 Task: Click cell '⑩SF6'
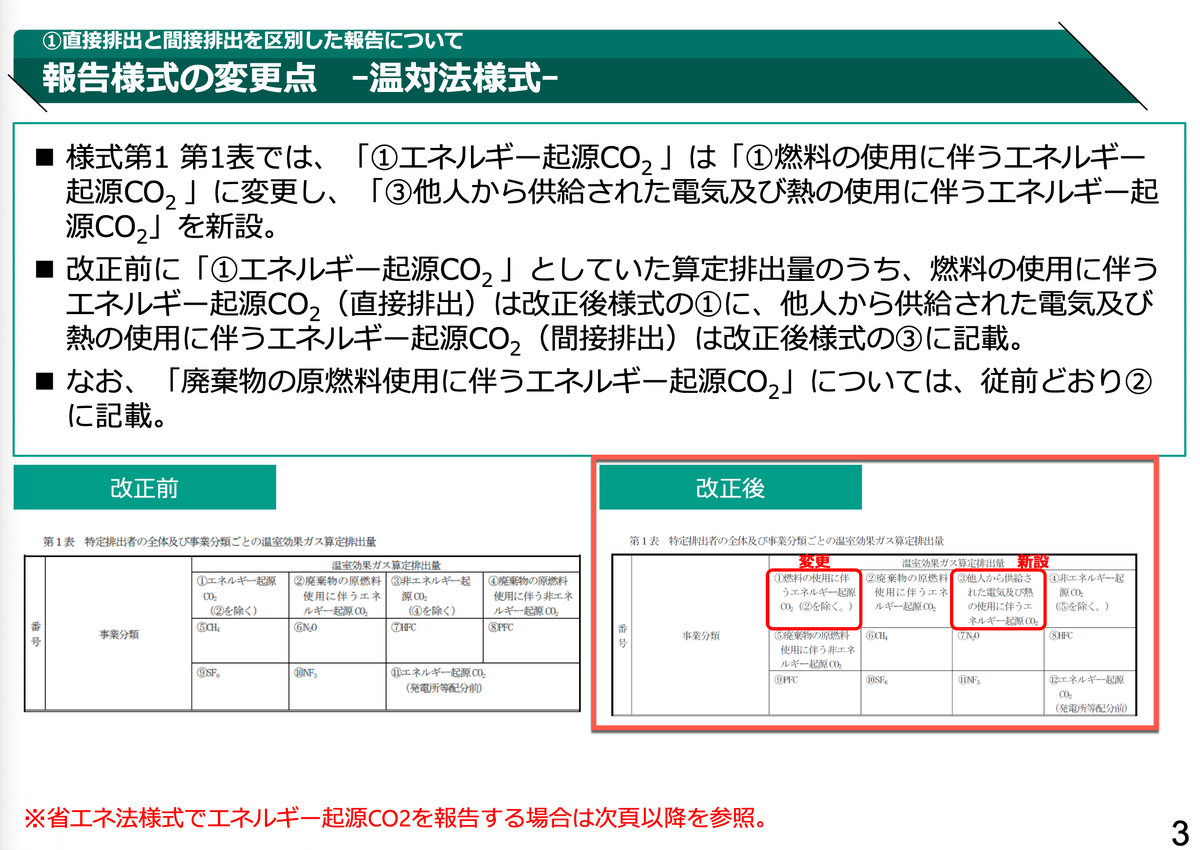[x=905, y=695]
